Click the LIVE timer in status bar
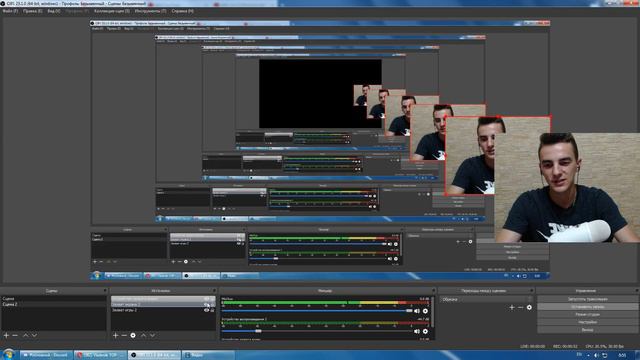 point(533,346)
